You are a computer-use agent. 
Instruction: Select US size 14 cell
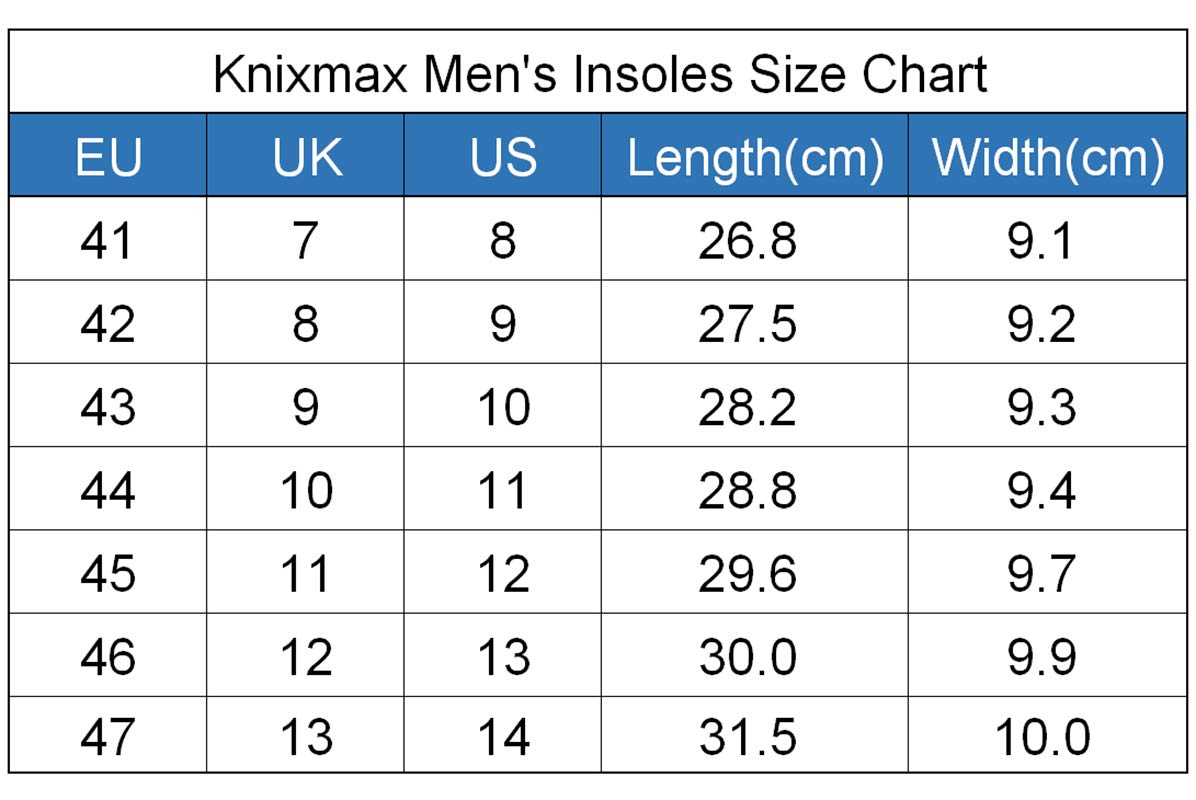[503, 737]
